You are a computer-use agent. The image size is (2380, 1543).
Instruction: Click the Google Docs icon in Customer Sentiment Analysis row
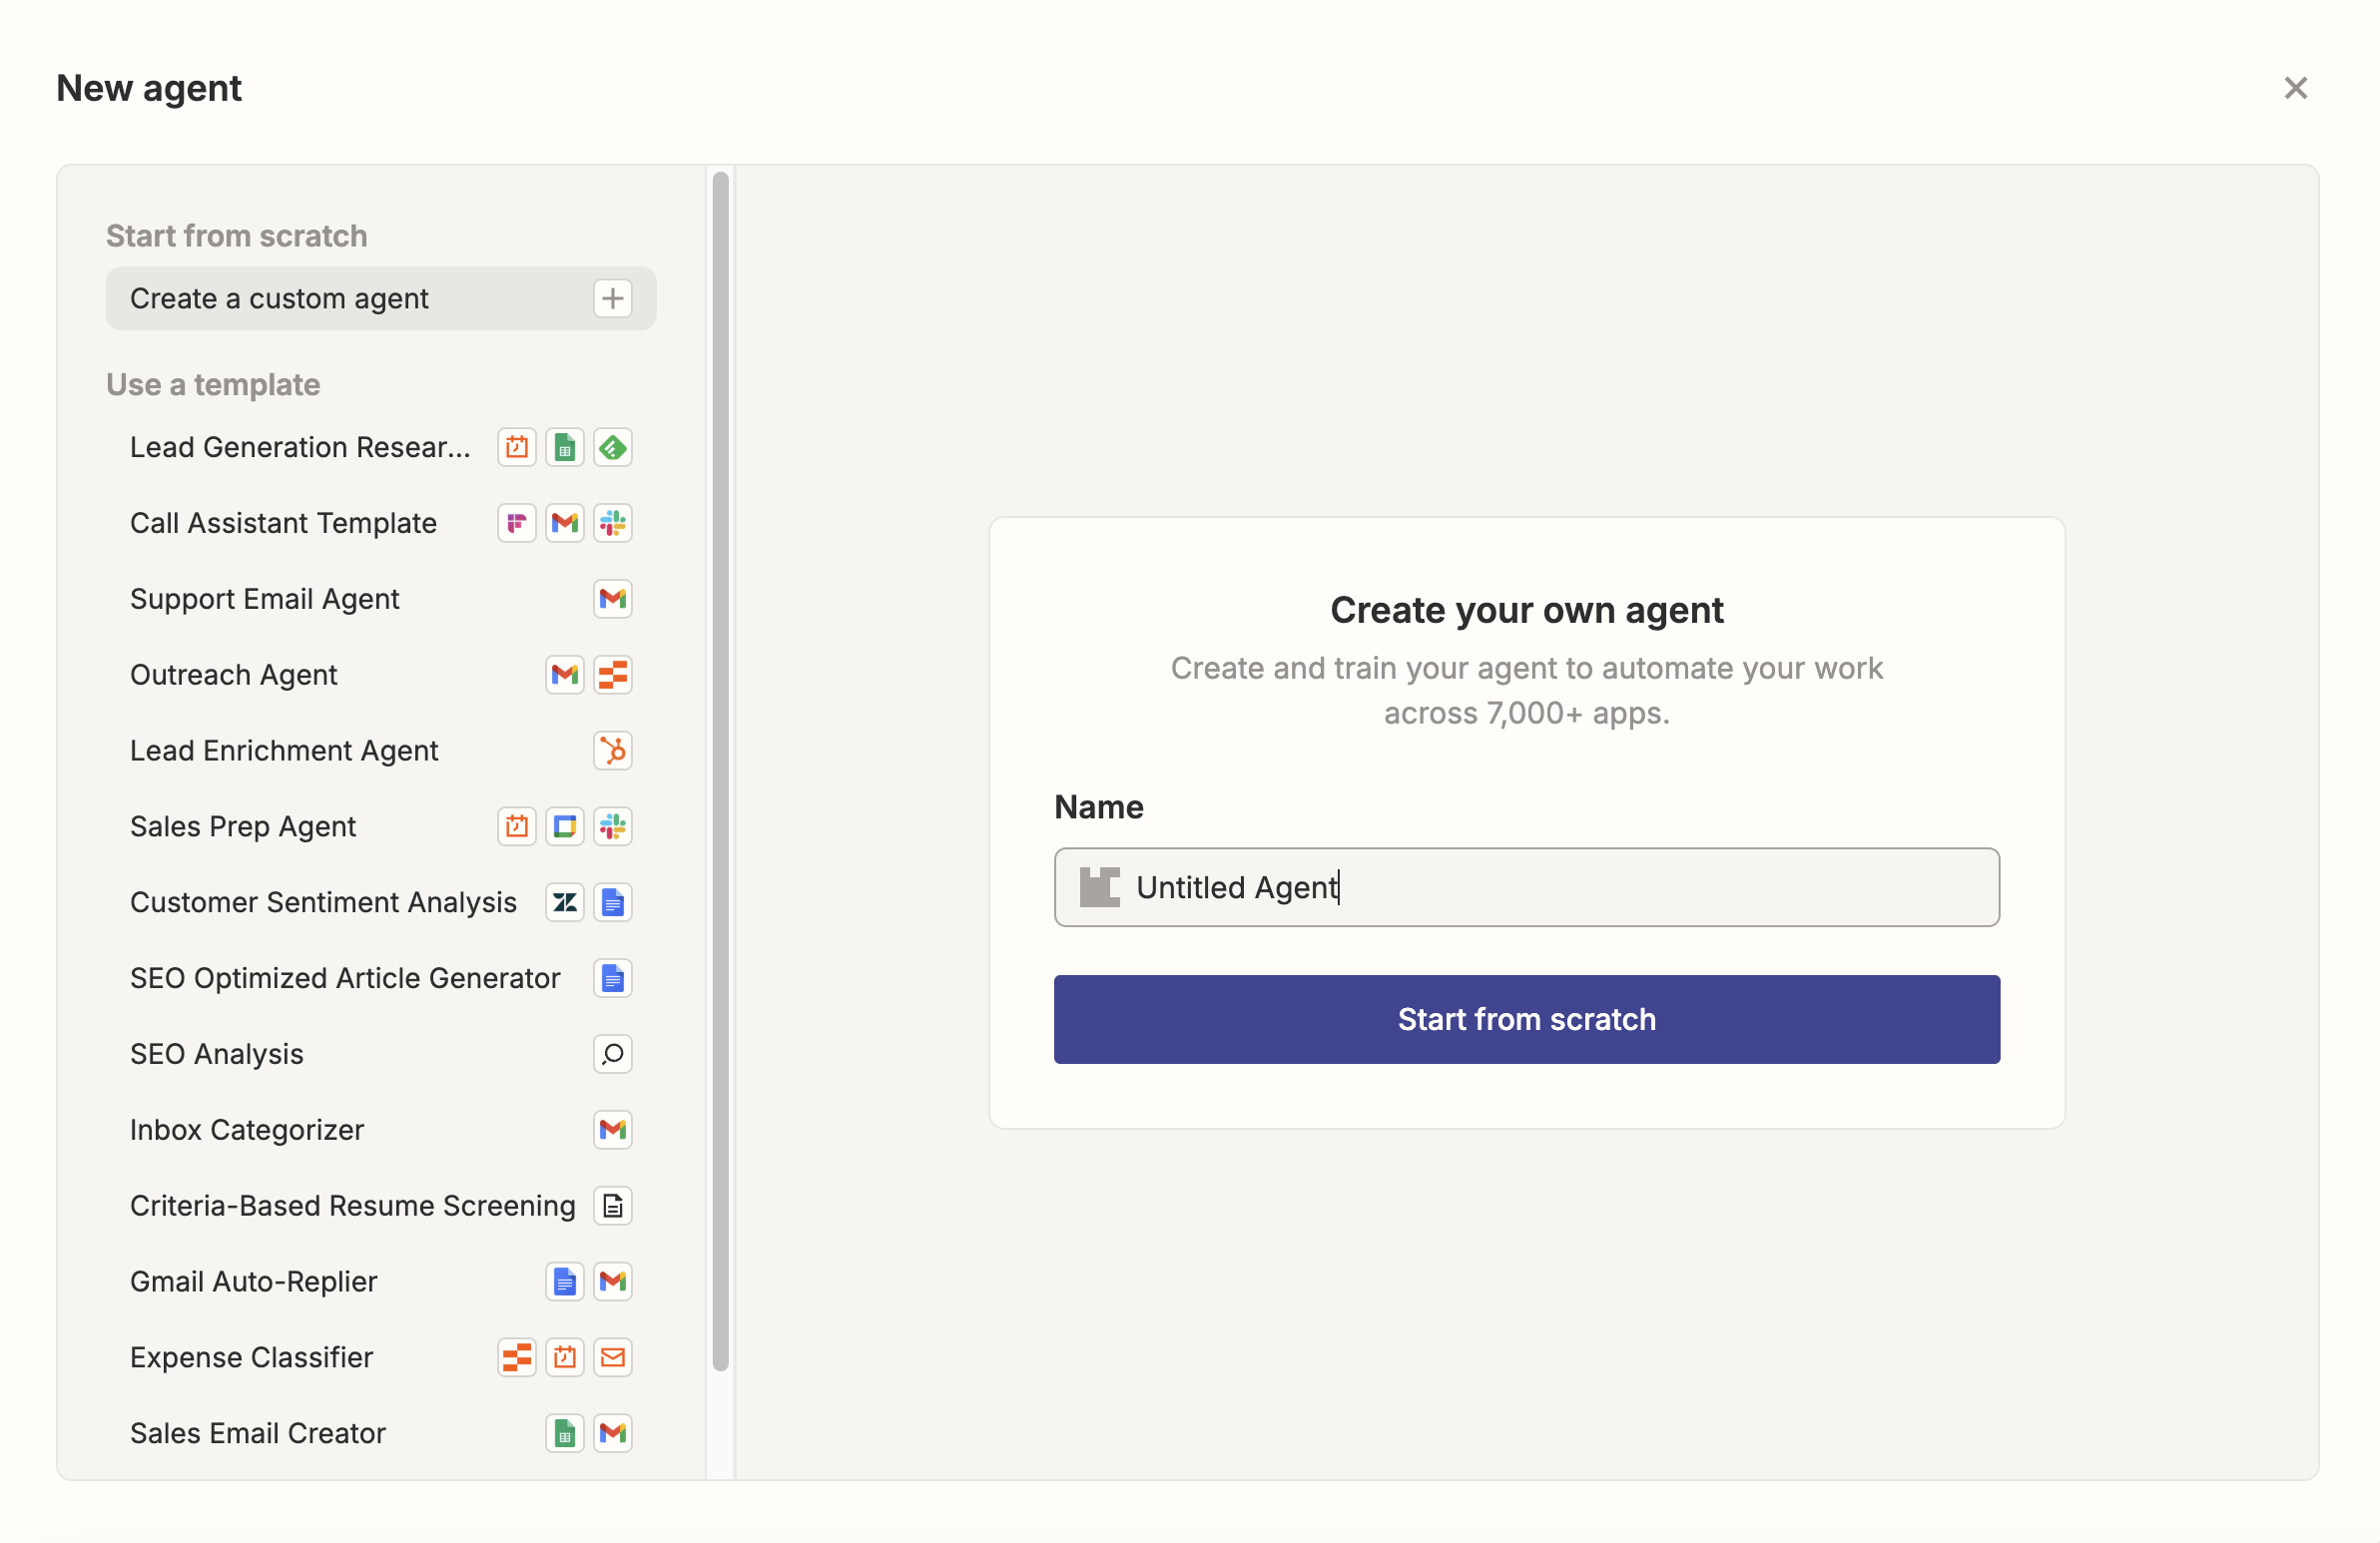tap(612, 903)
